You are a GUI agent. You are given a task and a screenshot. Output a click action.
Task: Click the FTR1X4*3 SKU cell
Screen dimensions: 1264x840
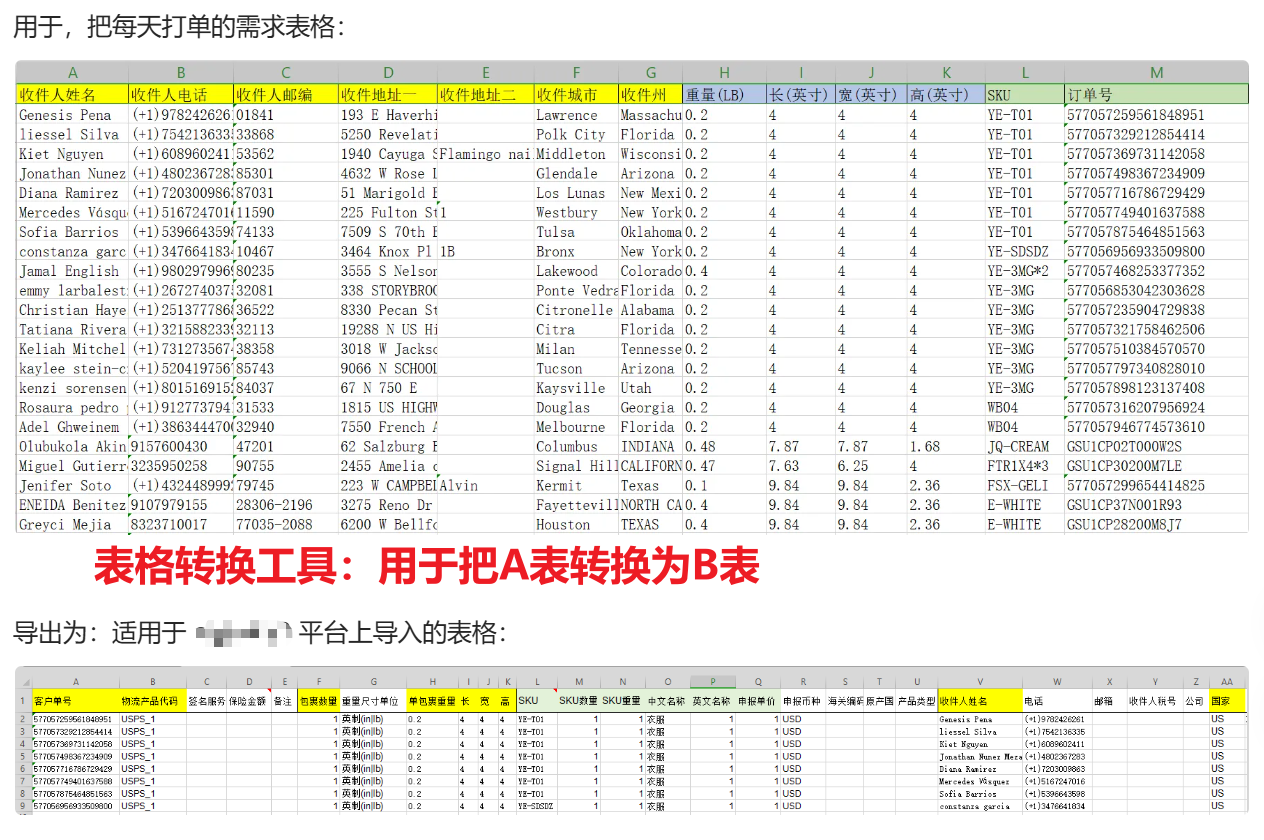pos(1025,466)
